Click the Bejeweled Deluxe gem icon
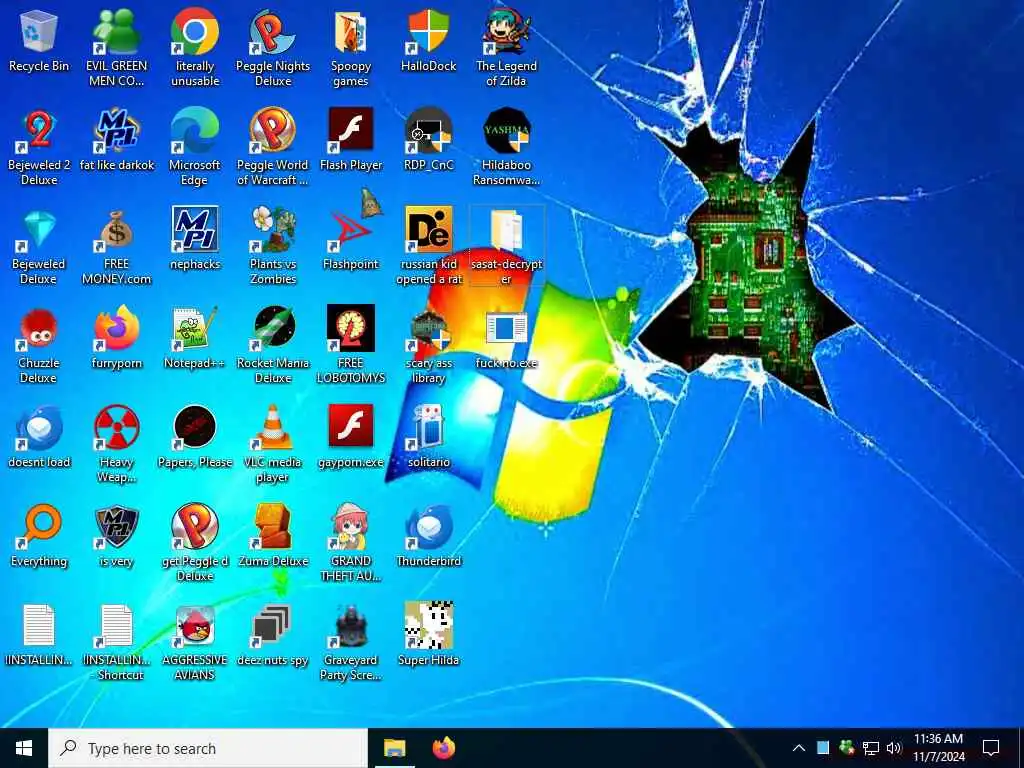This screenshot has height=768, width=1024. tap(39, 246)
